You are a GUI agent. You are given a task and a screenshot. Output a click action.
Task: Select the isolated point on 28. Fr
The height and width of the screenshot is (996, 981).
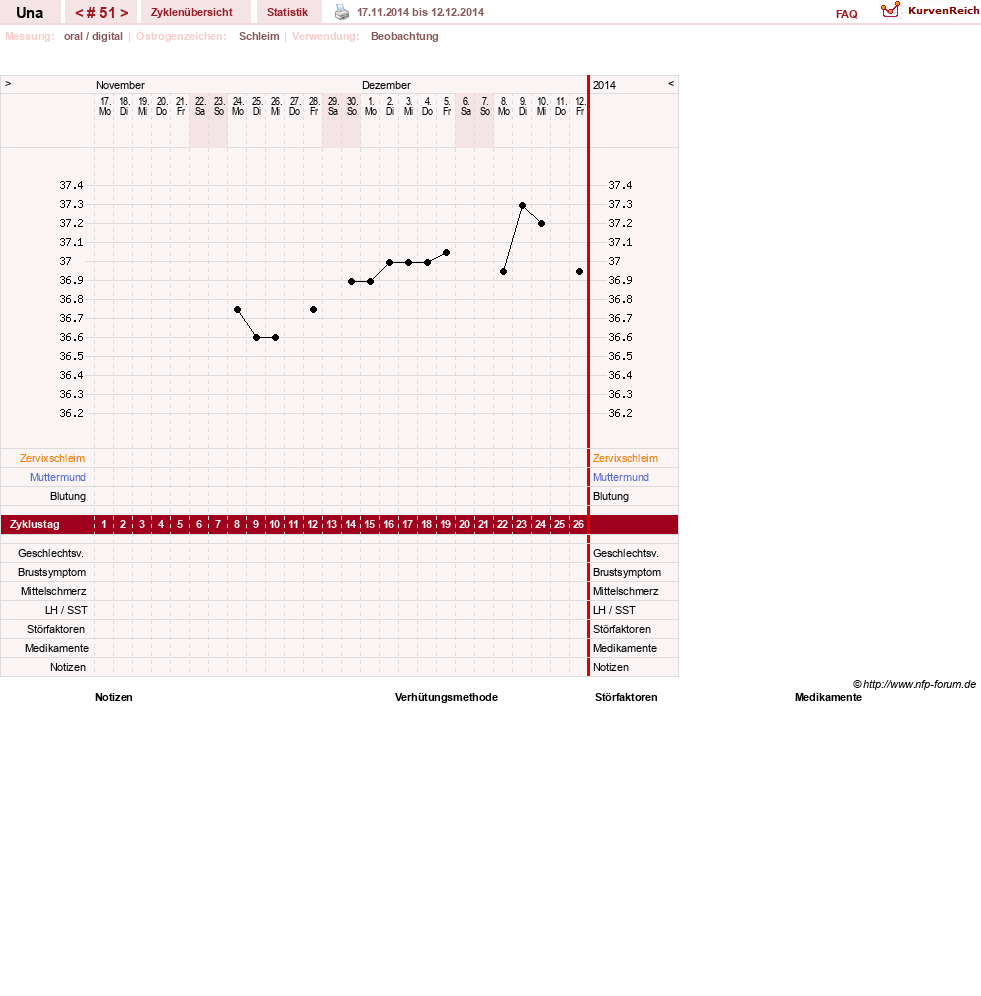(313, 309)
